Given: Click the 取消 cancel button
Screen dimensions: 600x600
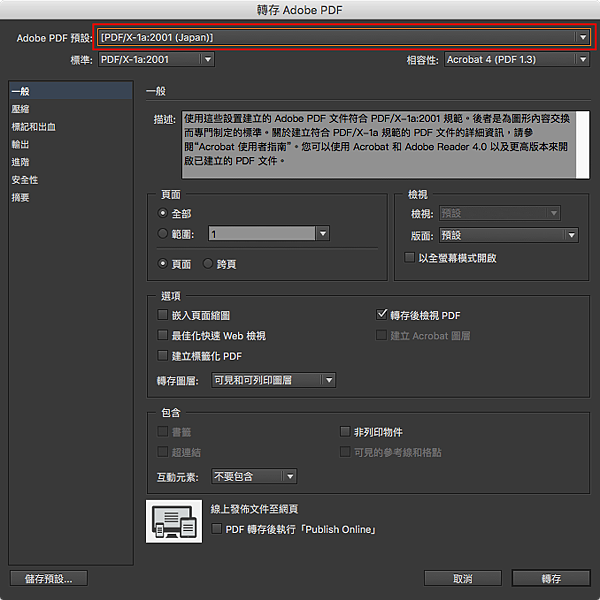Looking at the screenshot, I should (463, 578).
